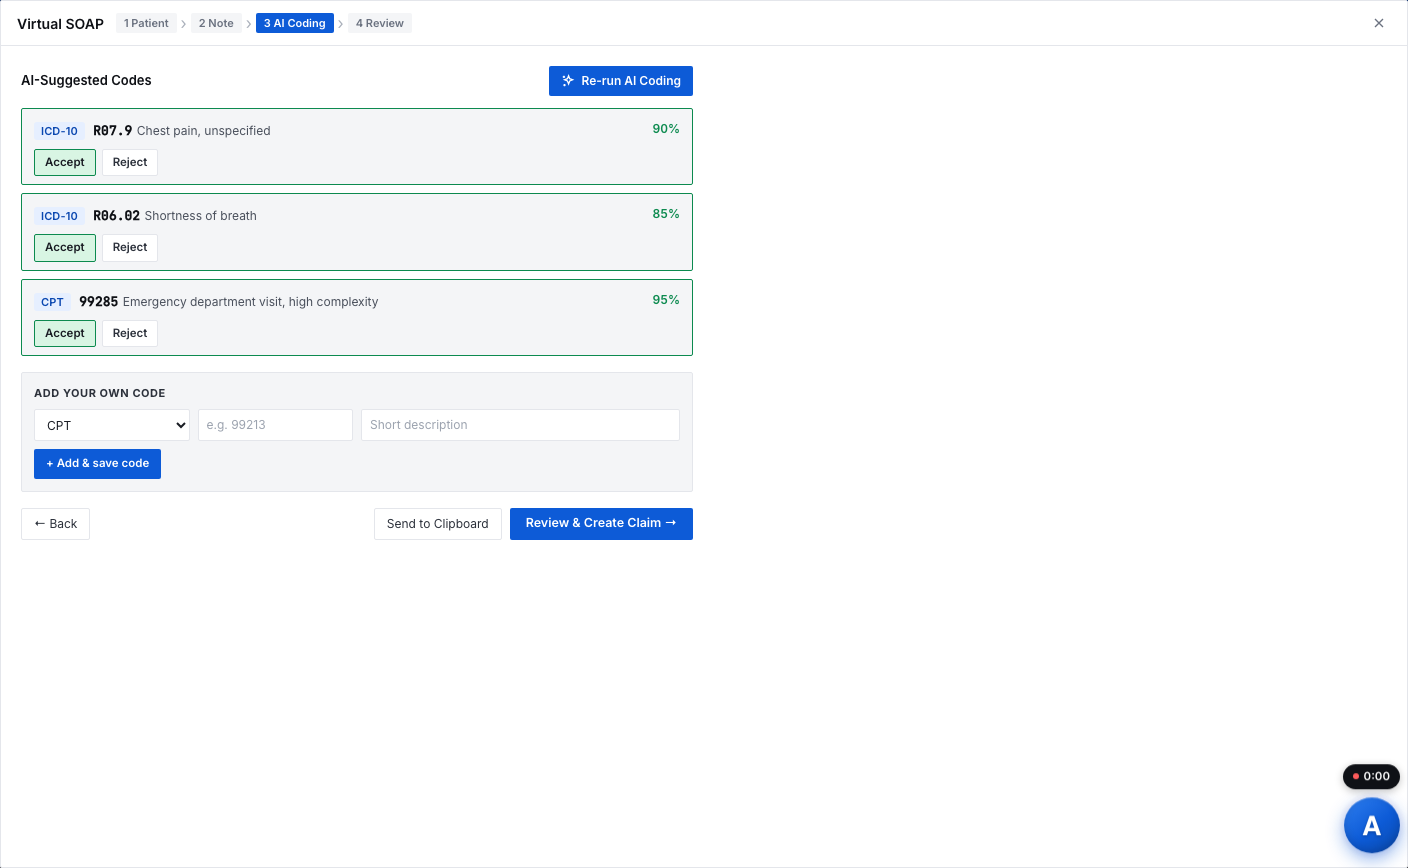
Task: Click Add & save code button
Action: click(97, 464)
